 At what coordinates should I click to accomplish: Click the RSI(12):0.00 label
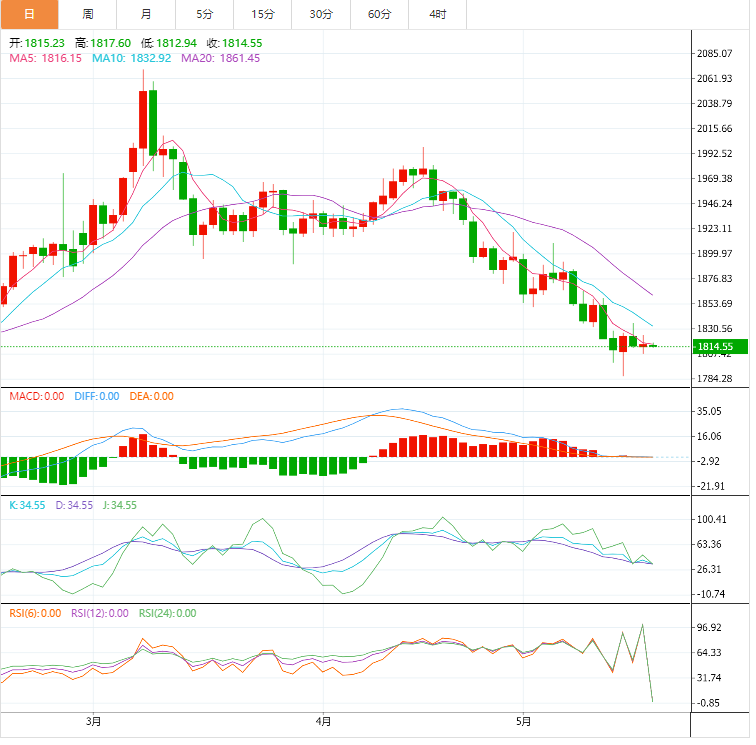click(100, 613)
